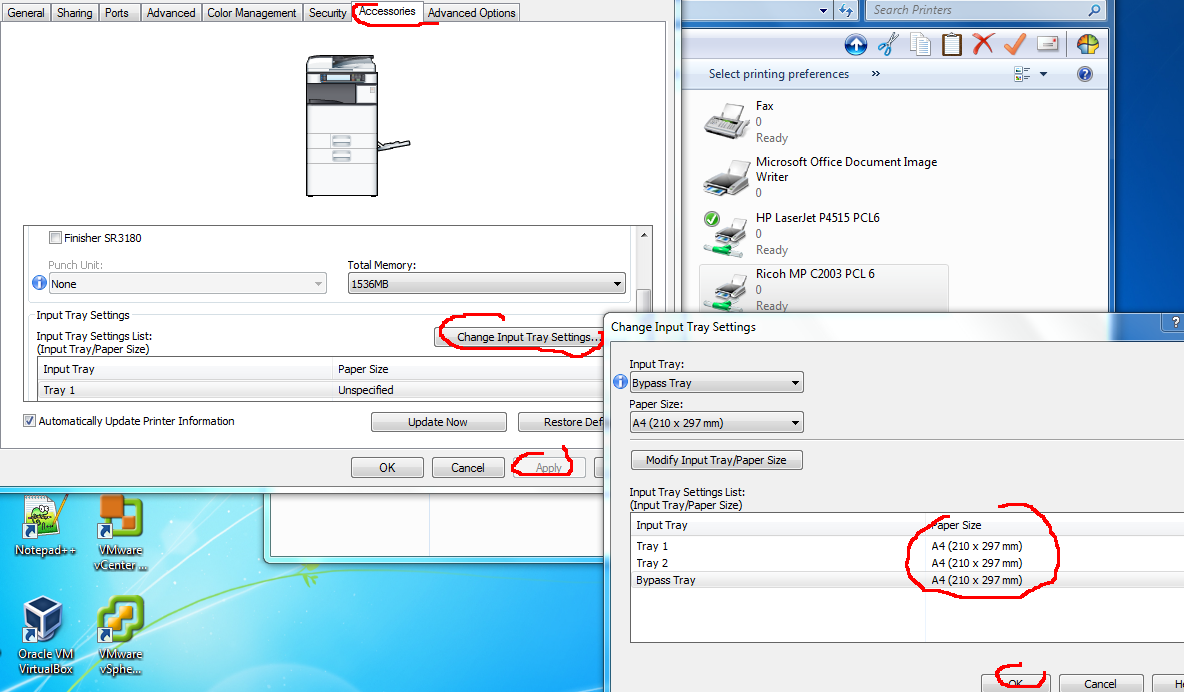The width and height of the screenshot is (1184, 692).
Task: Open Oracle VM VirtualBox desktop shortcut
Action: [x=45, y=635]
